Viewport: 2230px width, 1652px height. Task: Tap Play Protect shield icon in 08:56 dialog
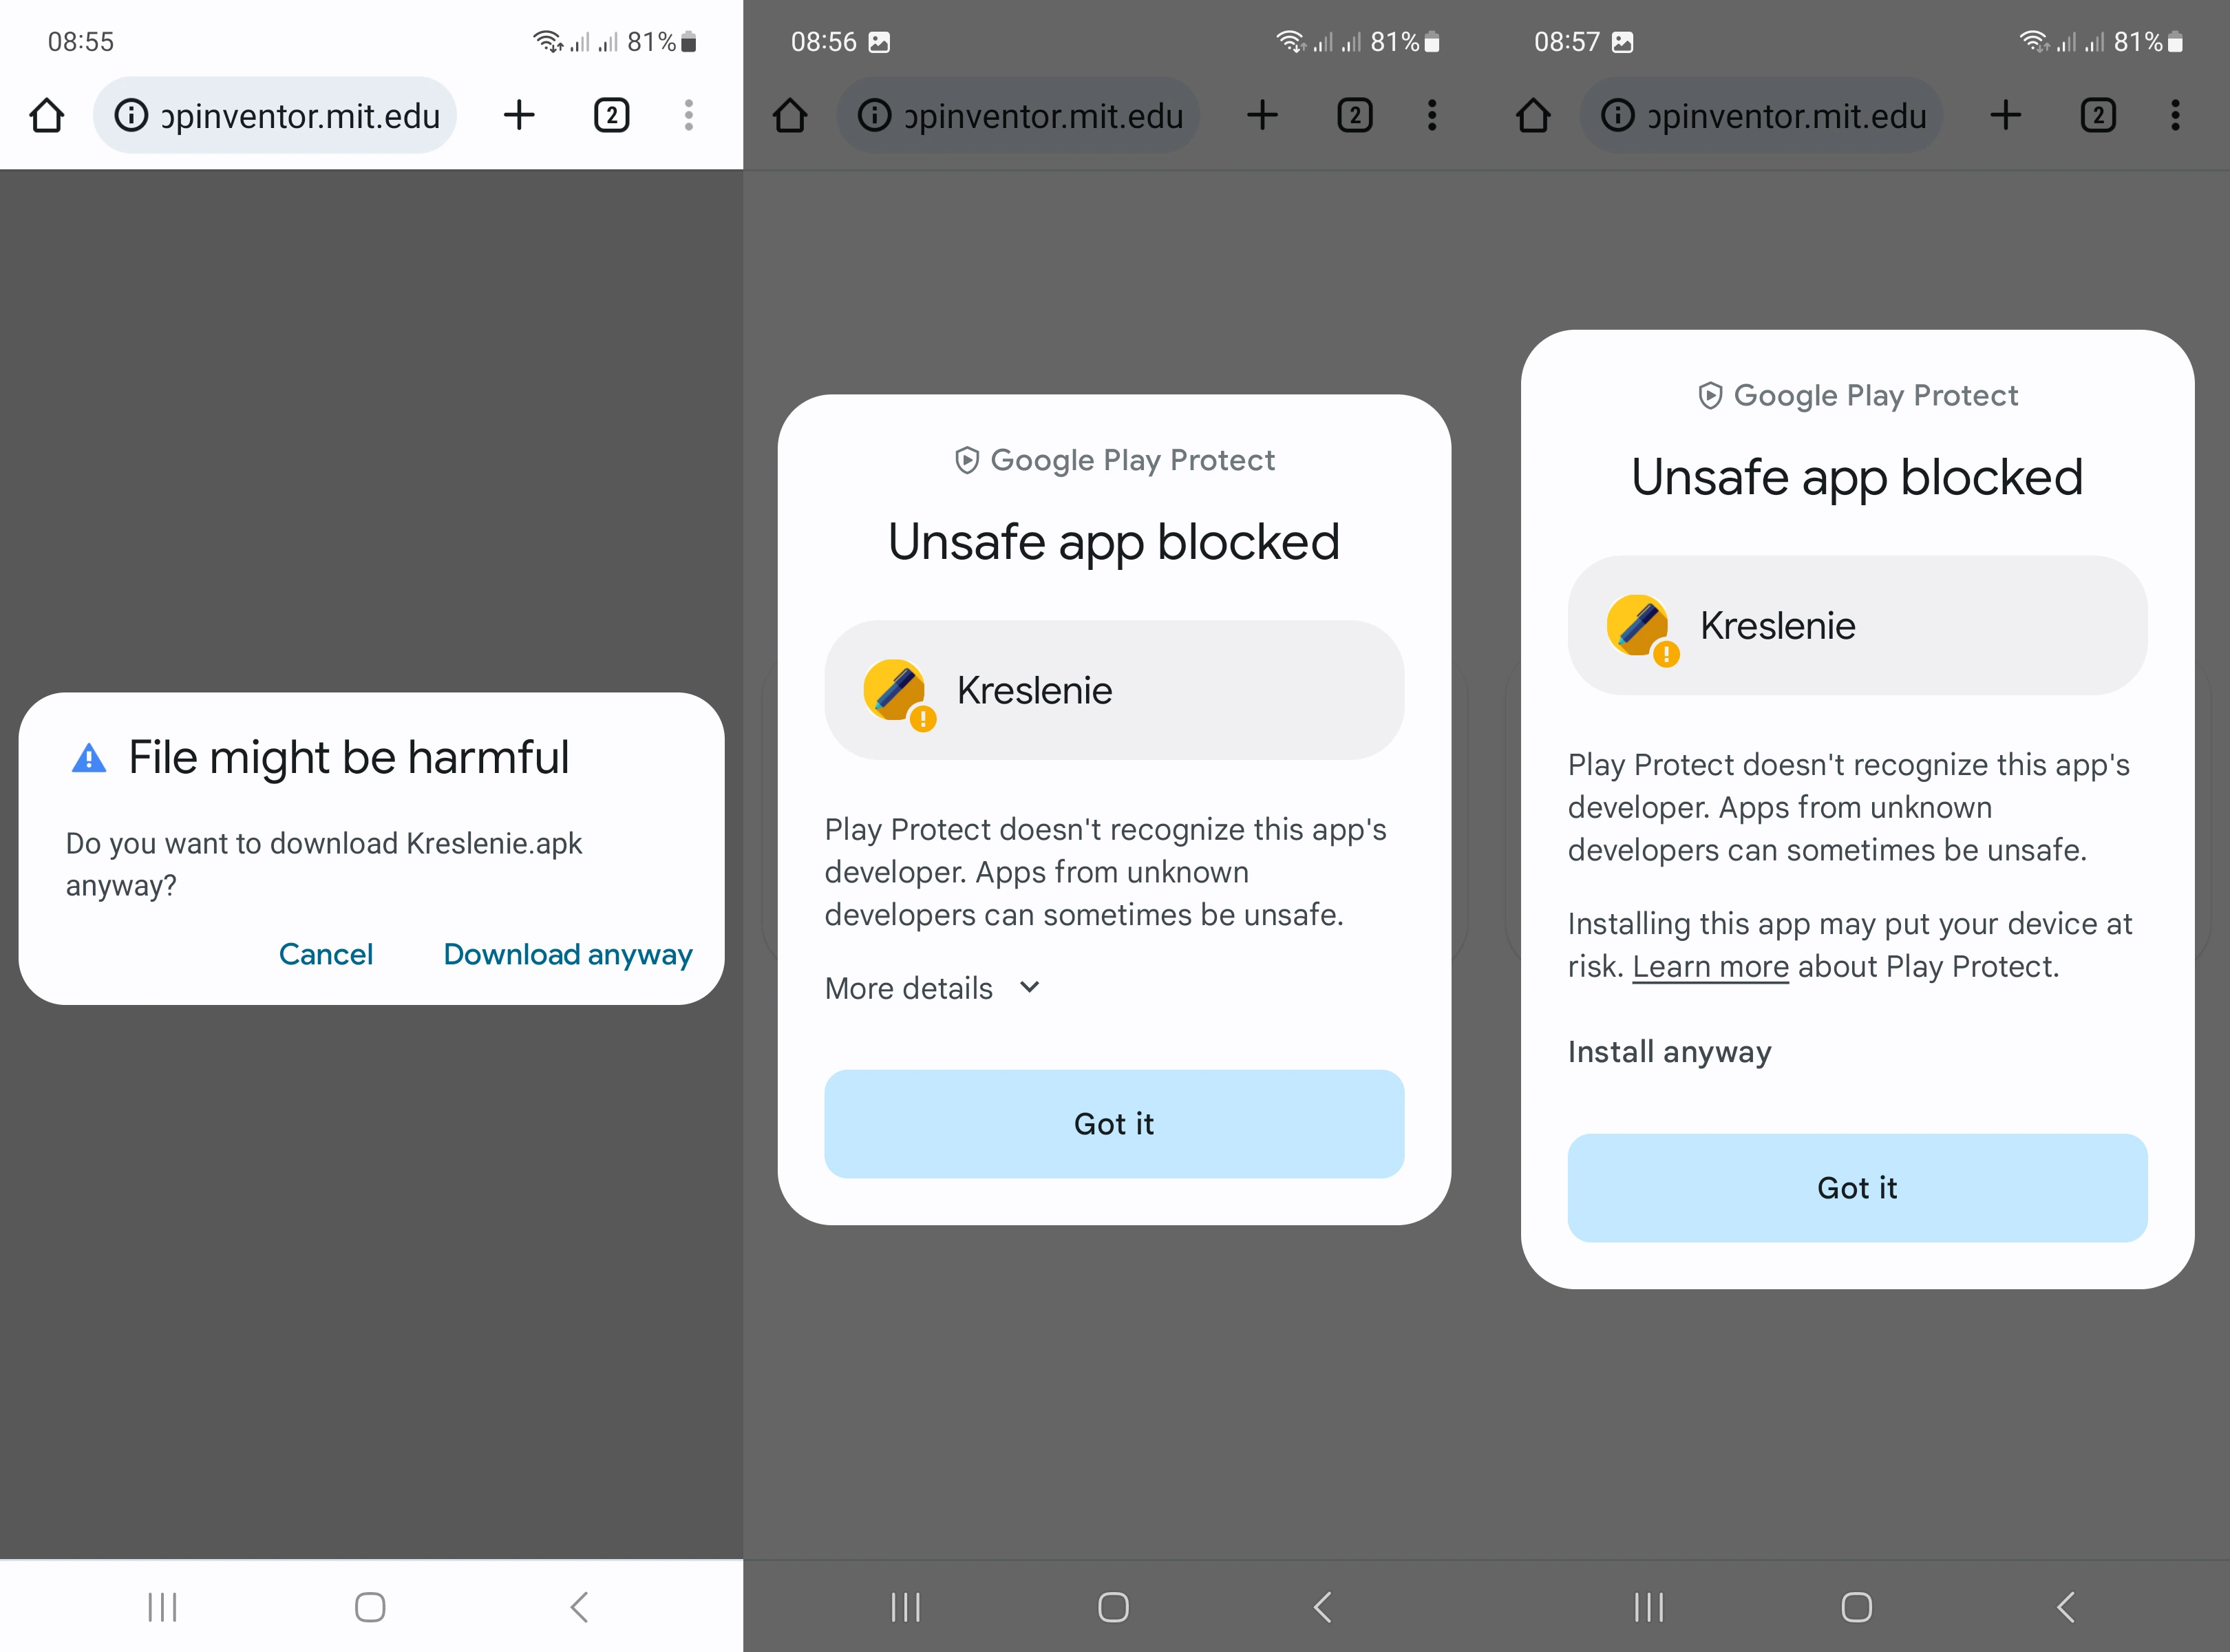tap(966, 460)
